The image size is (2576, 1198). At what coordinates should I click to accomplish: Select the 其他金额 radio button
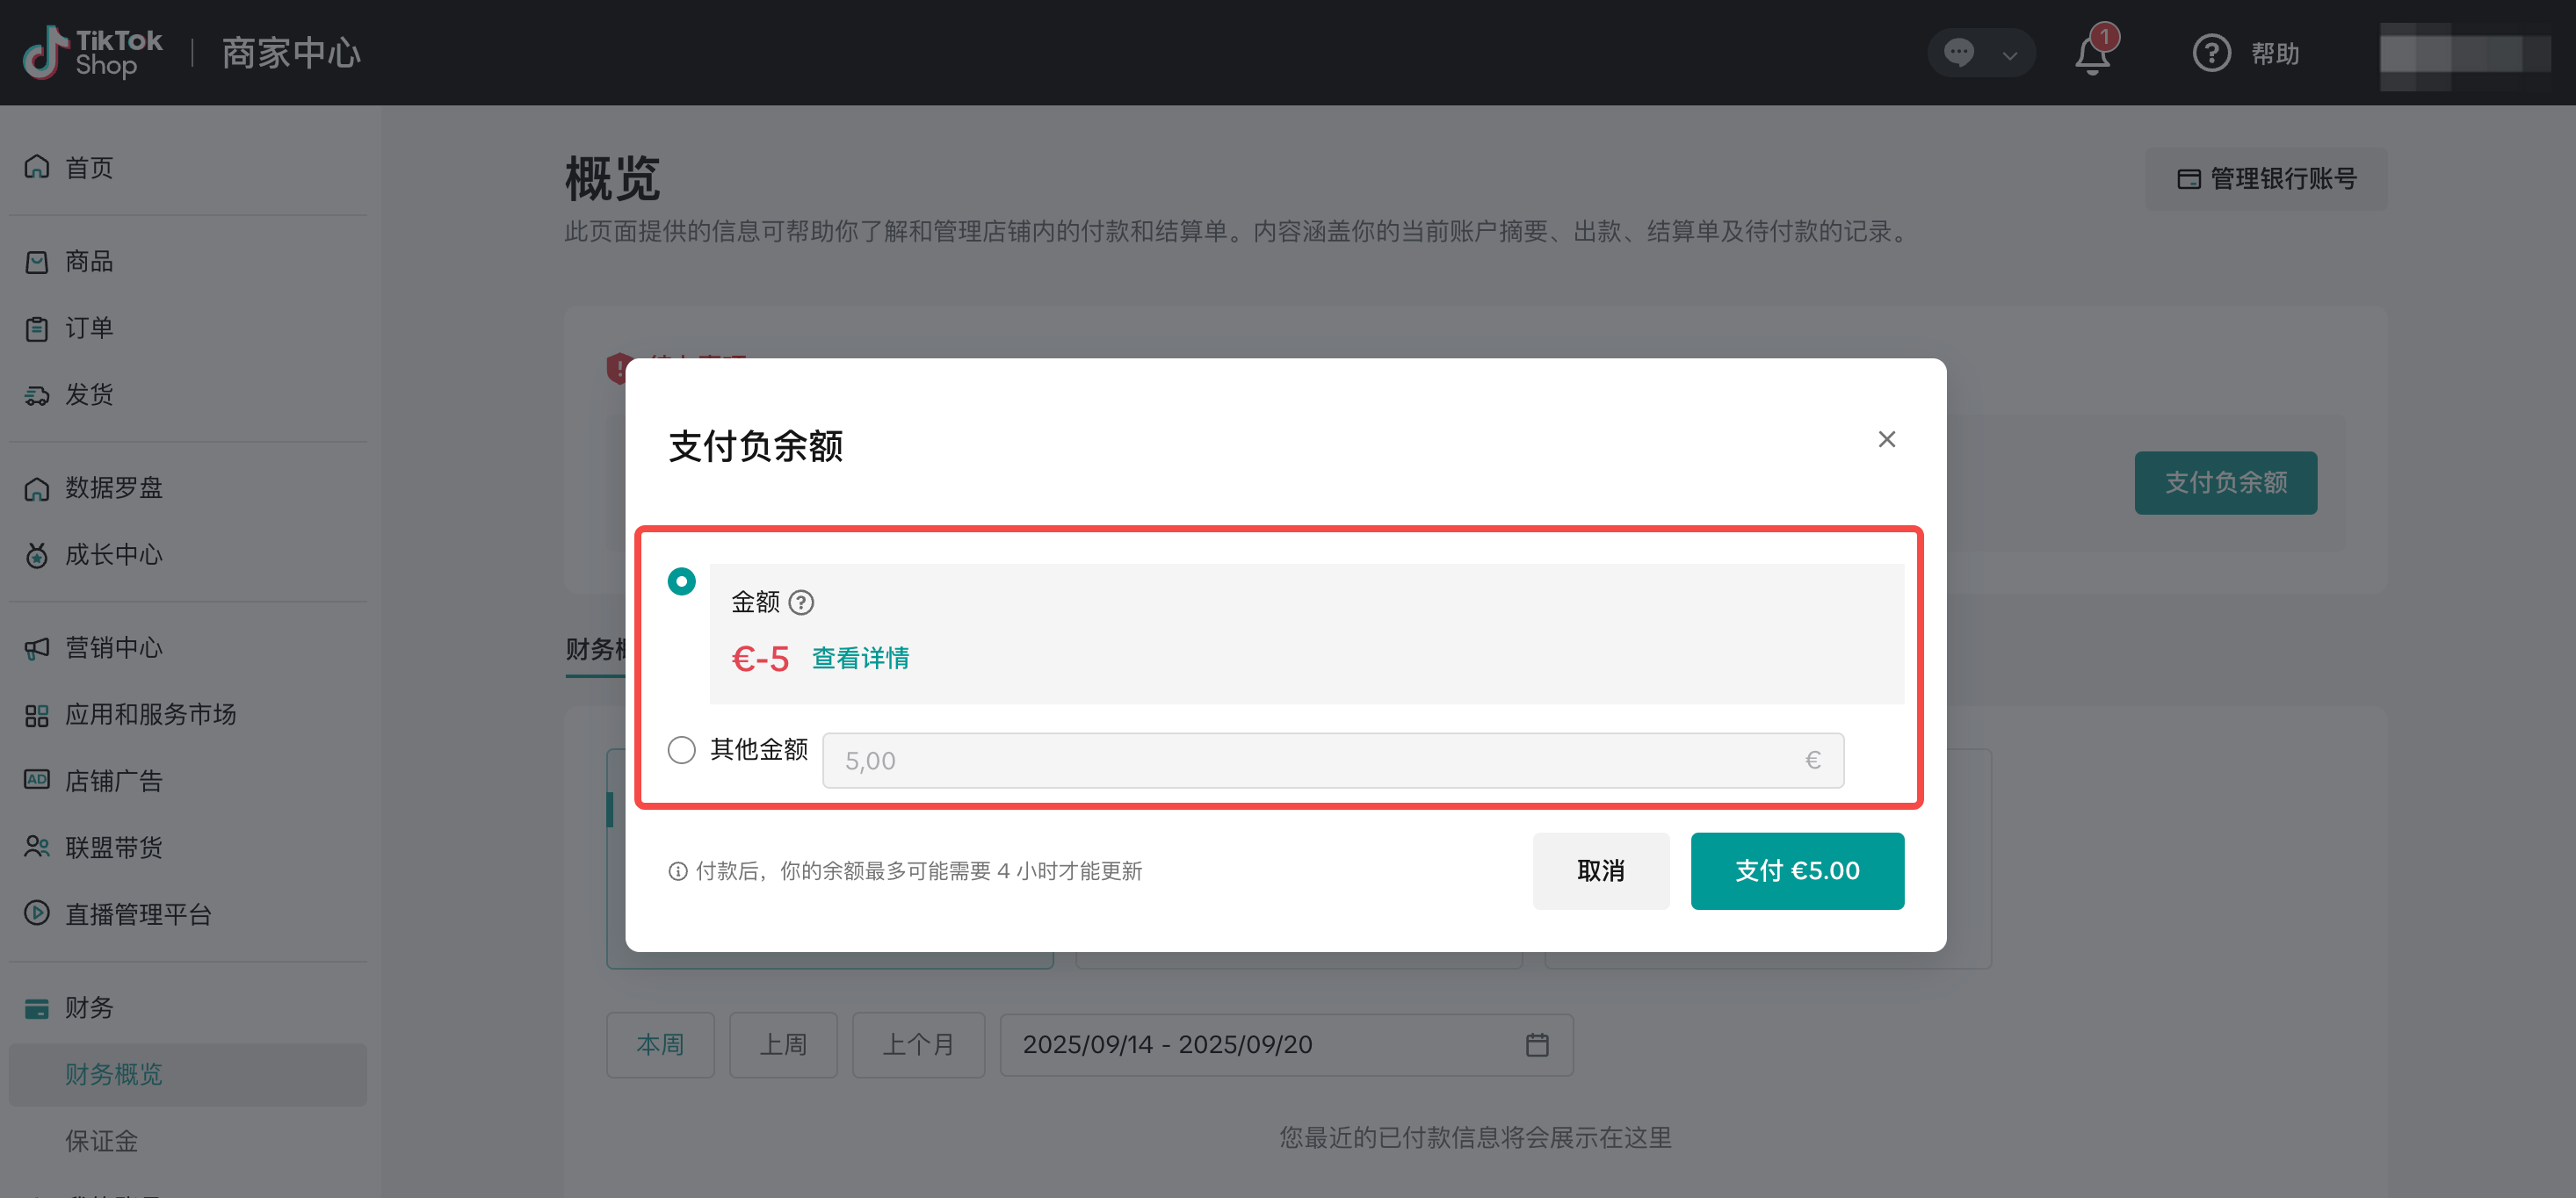click(x=681, y=749)
